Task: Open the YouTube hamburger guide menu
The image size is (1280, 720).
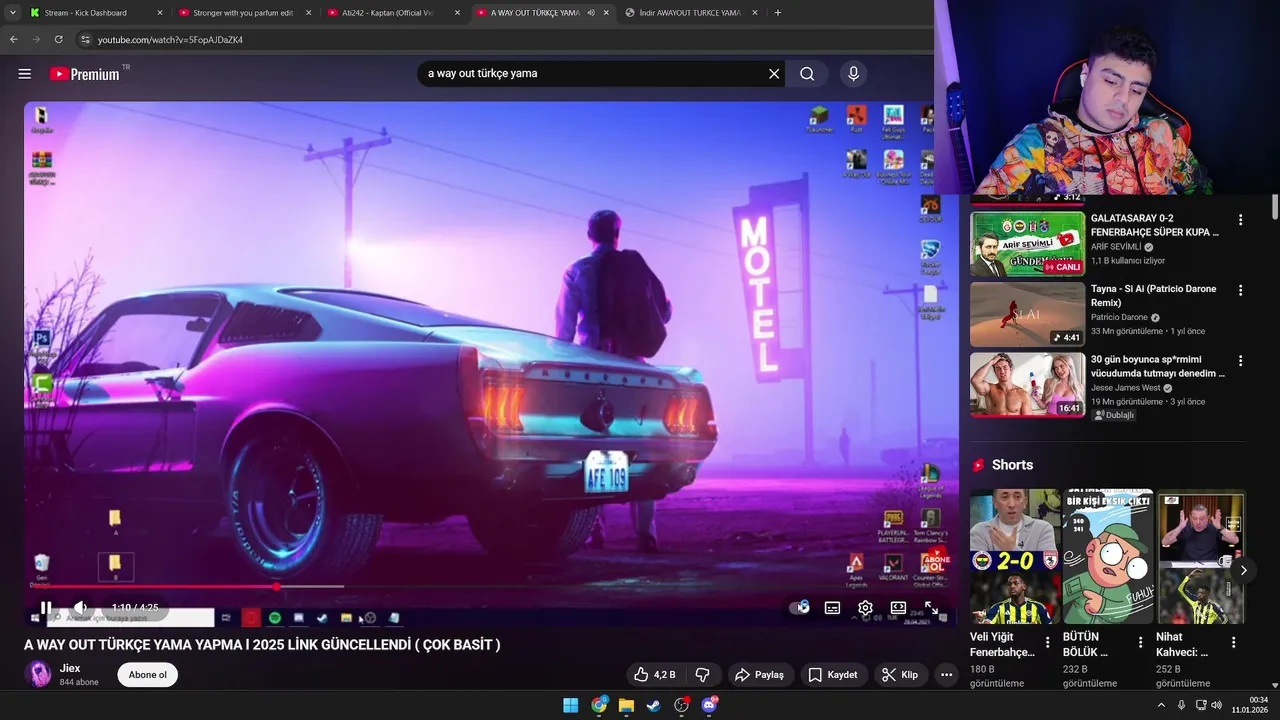Action: [x=25, y=74]
